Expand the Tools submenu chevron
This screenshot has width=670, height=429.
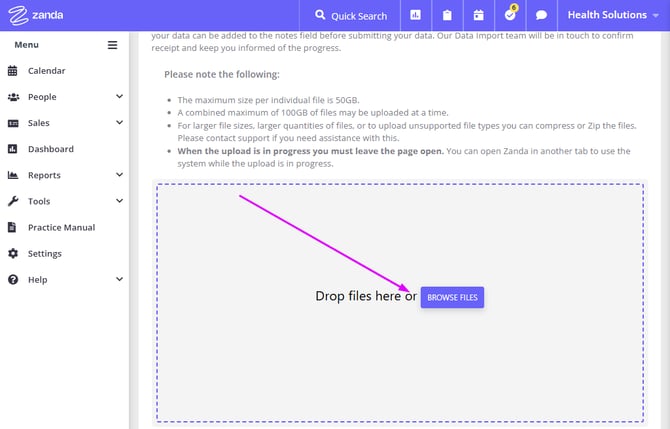pos(119,201)
